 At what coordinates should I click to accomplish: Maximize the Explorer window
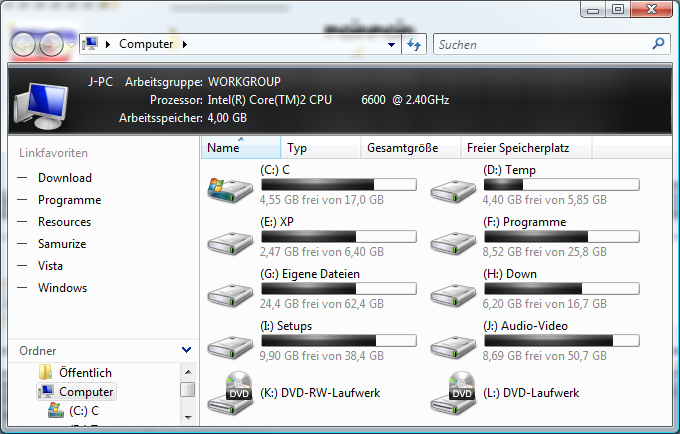[x=618, y=10]
